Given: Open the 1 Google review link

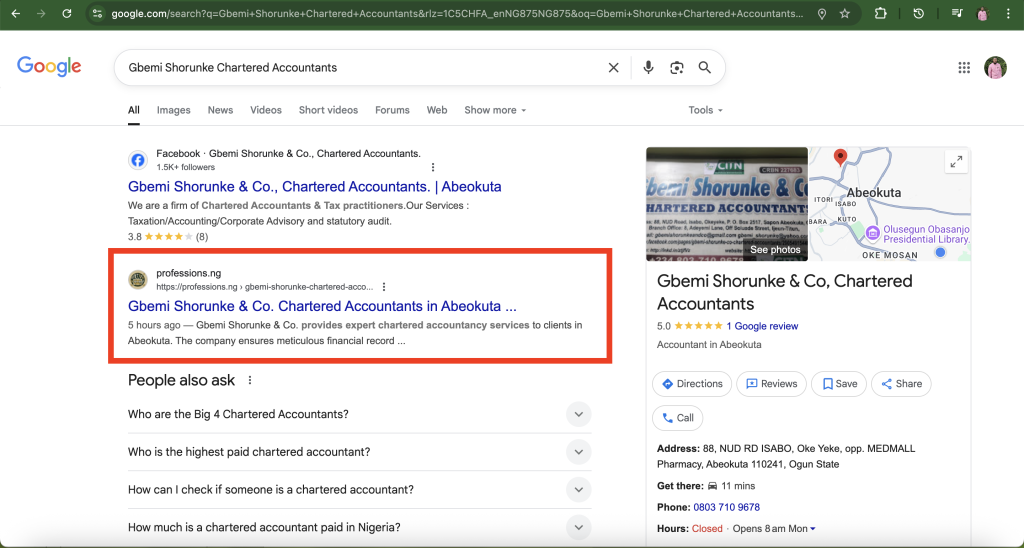Looking at the screenshot, I should coord(762,326).
